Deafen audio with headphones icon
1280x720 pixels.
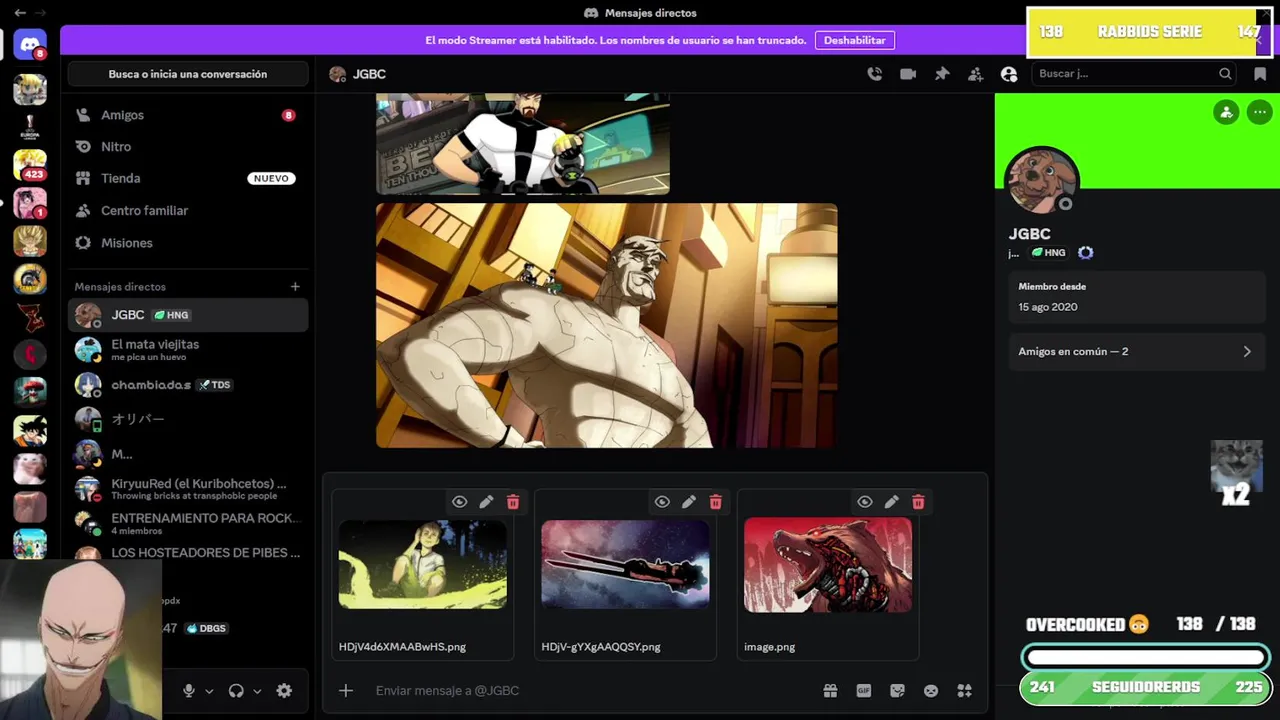point(236,691)
